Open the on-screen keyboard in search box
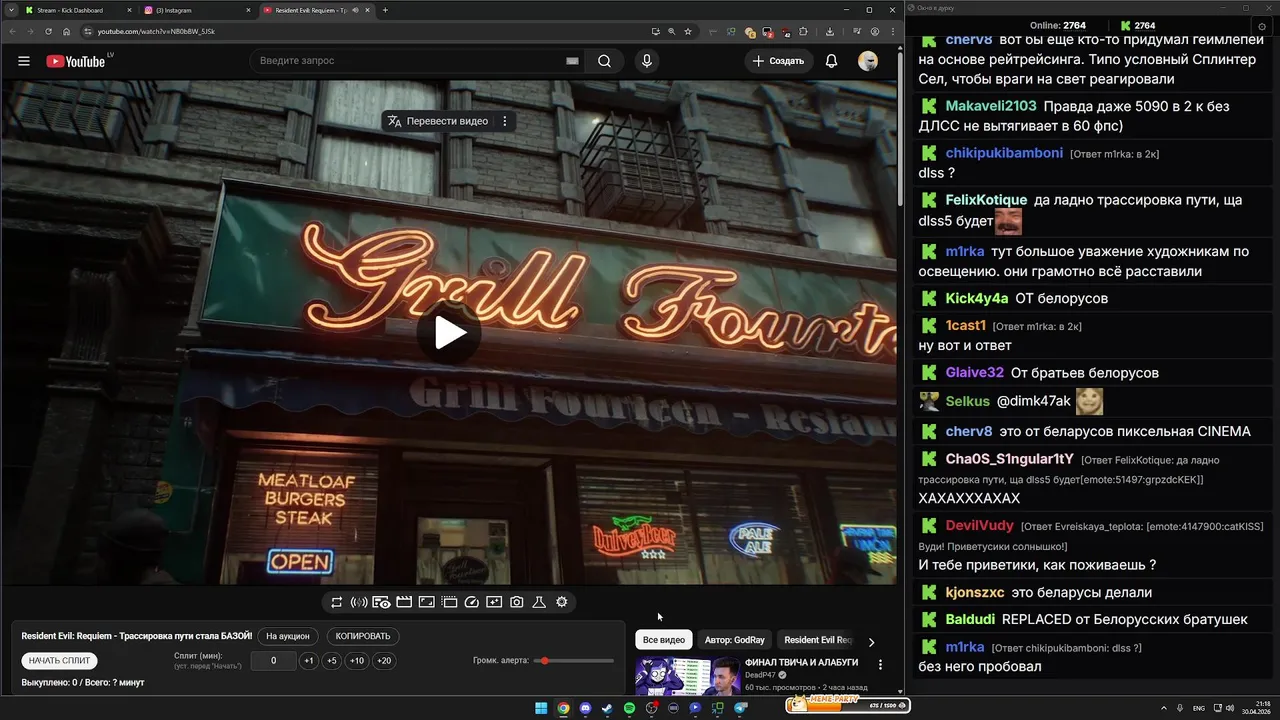The height and width of the screenshot is (720, 1280). coord(572,61)
